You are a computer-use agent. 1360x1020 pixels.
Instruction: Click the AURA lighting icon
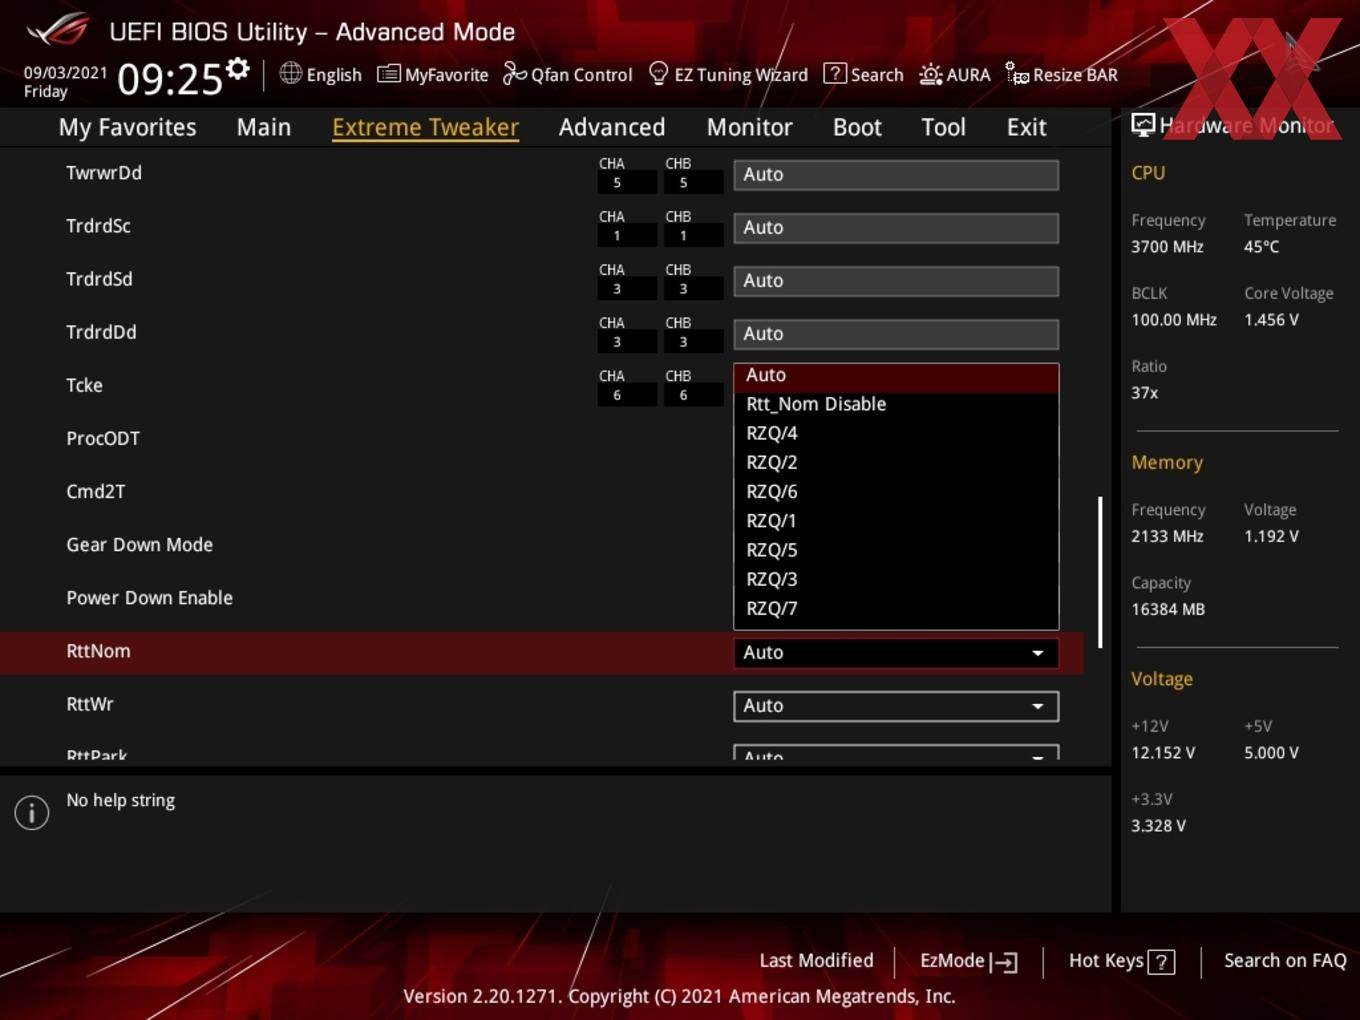(x=930, y=74)
